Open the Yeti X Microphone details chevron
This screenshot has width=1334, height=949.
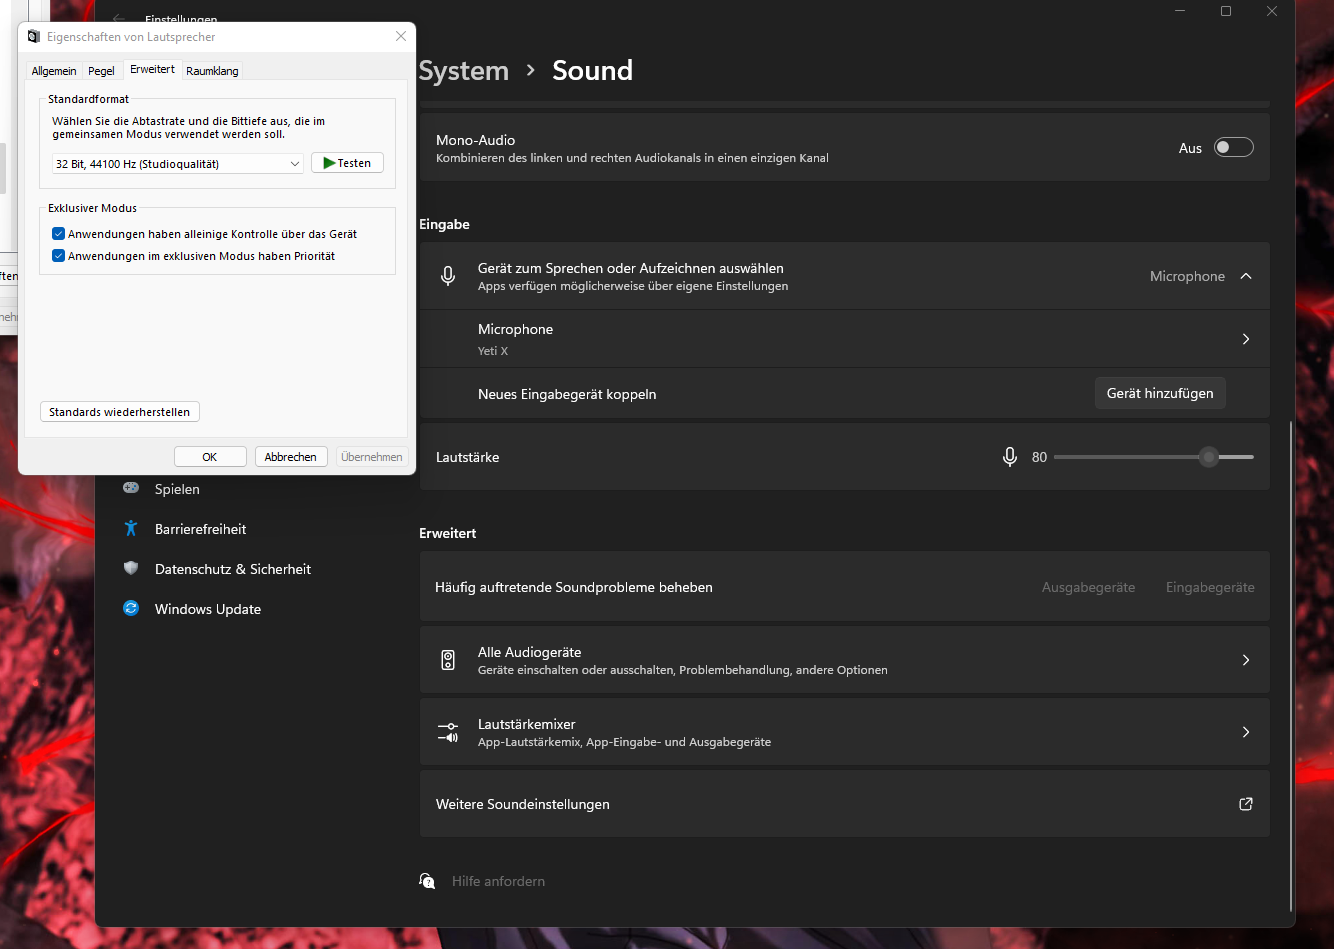point(1246,339)
